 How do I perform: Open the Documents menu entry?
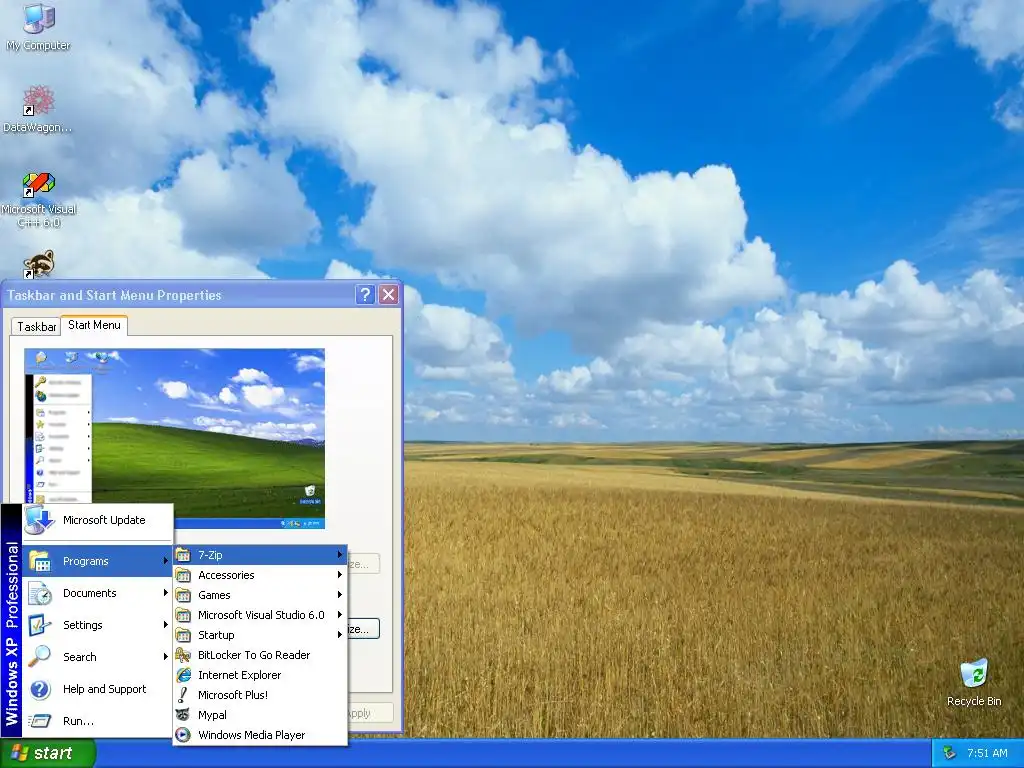pyautogui.click(x=98, y=593)
